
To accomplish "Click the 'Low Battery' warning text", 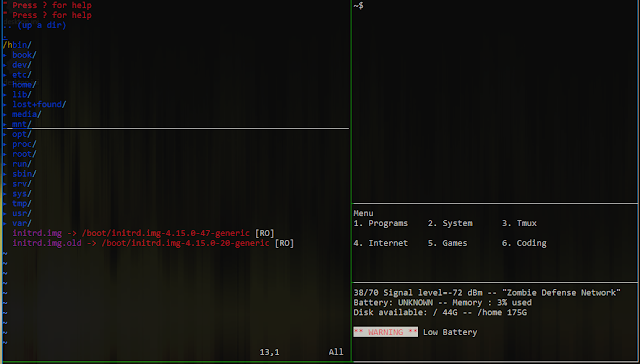I will click(x=450, y=332).
